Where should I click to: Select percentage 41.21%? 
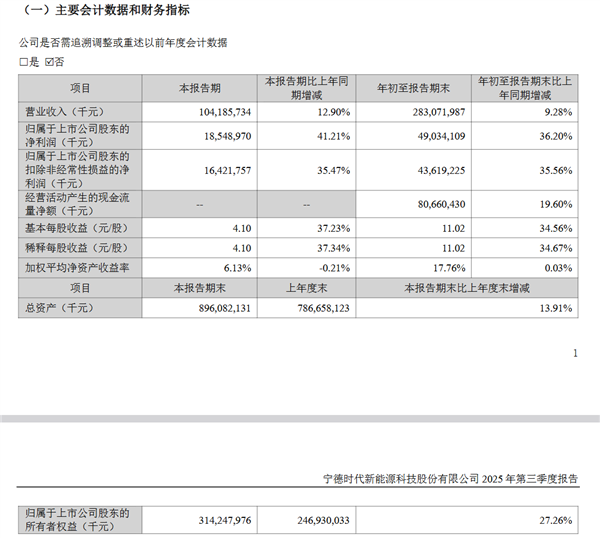pyautogui.click(x=333, y=136)
